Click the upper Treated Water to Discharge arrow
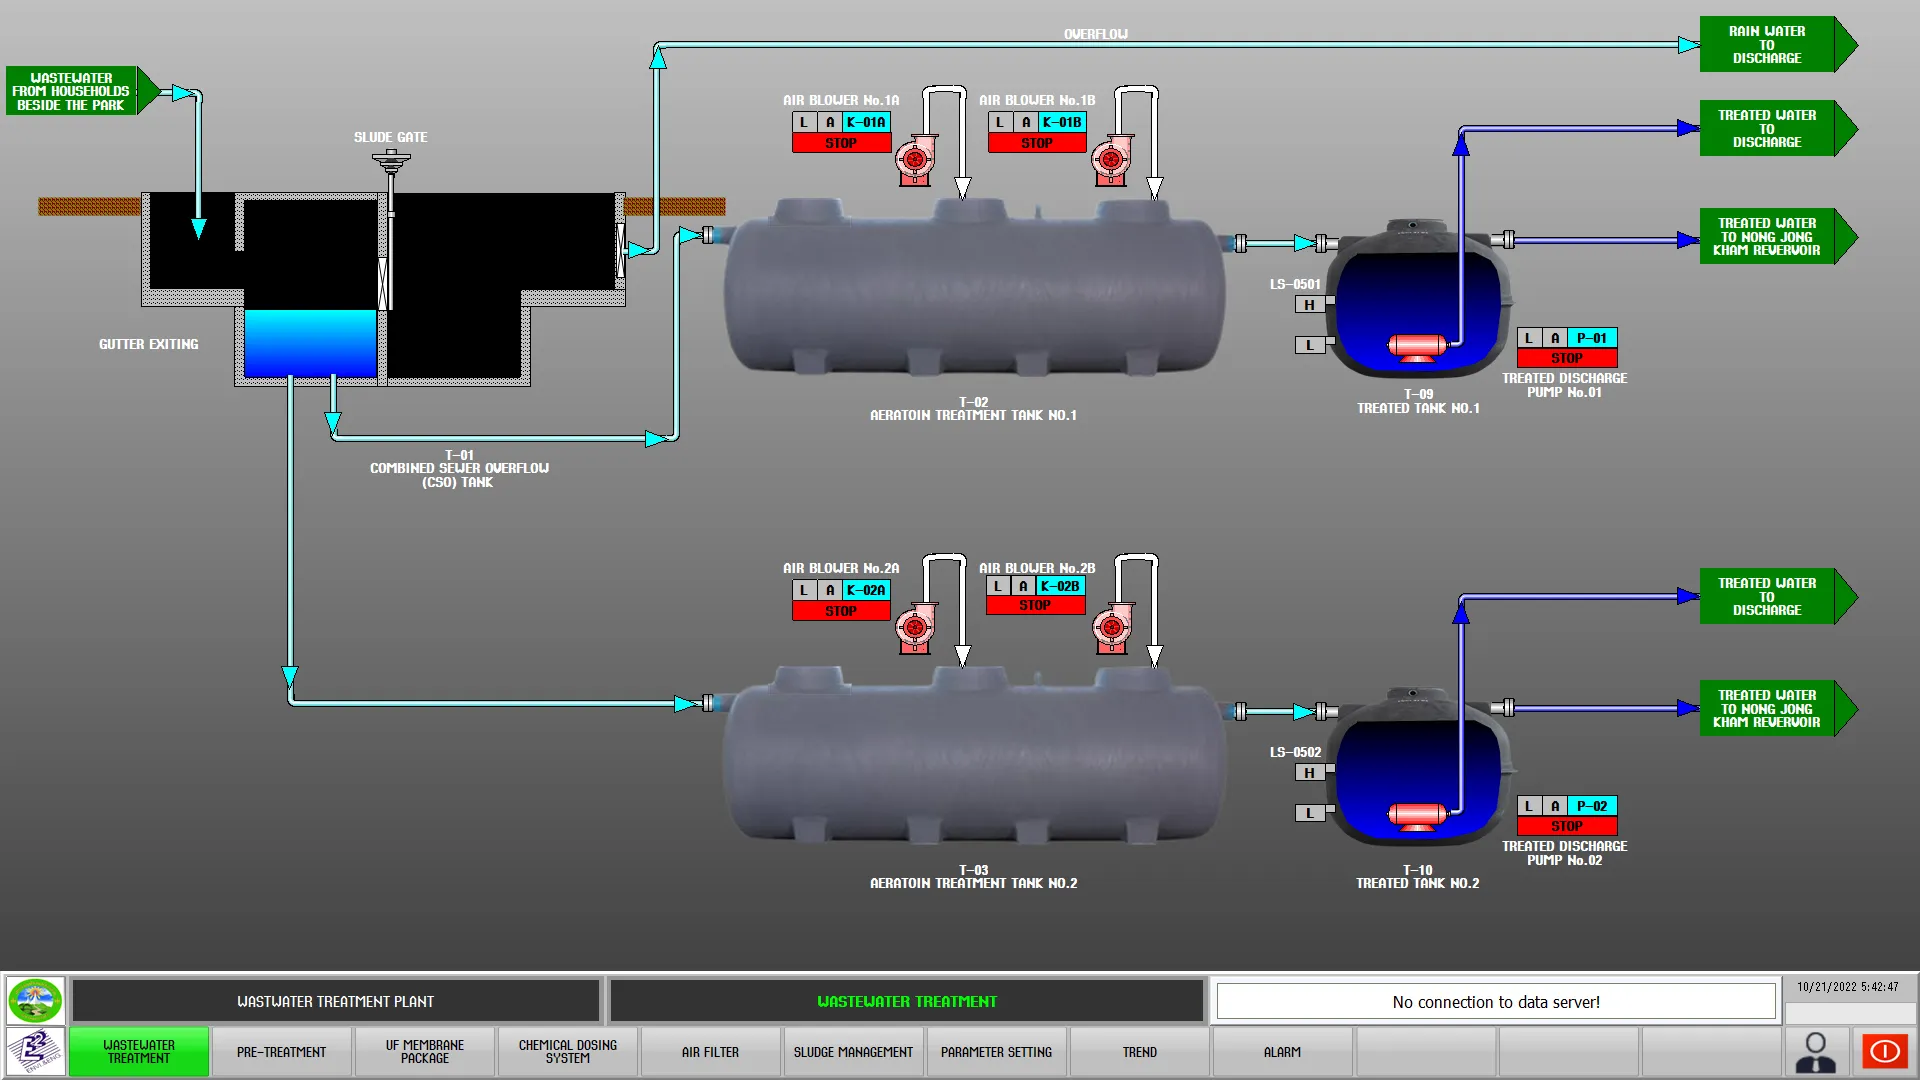The image size is (1920, 1080). [x=1778, y=128]
